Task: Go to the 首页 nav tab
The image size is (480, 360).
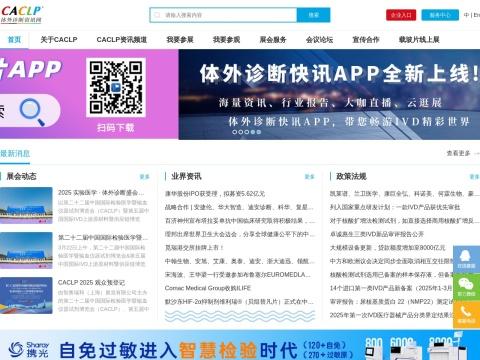Action: [14, 40]
